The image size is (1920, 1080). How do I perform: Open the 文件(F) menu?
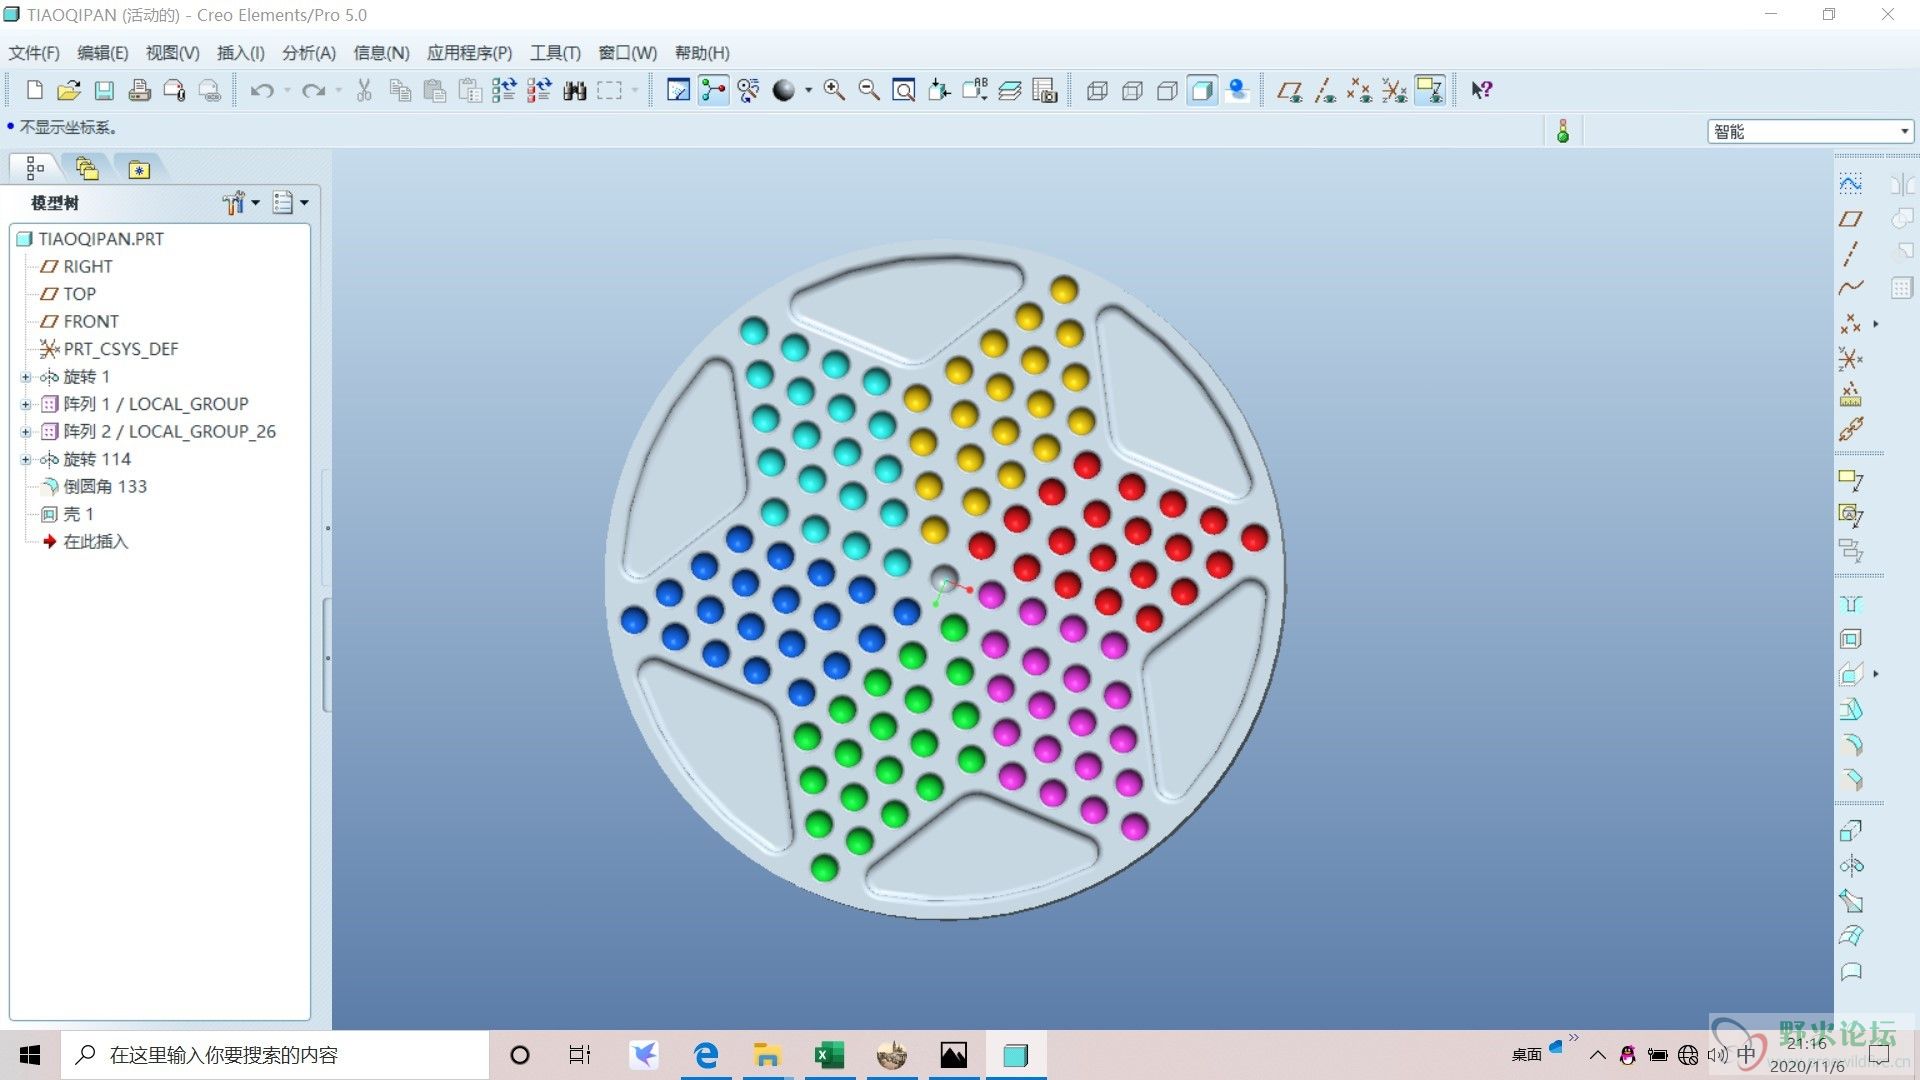tap(34, 53)
